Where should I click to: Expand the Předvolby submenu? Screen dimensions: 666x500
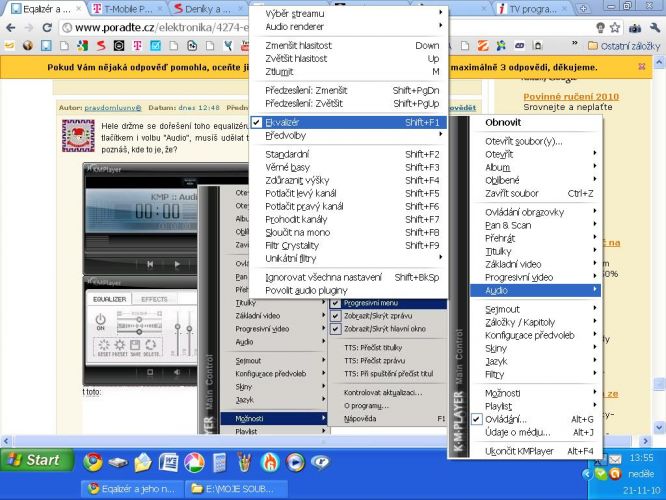tap(348, 136)
